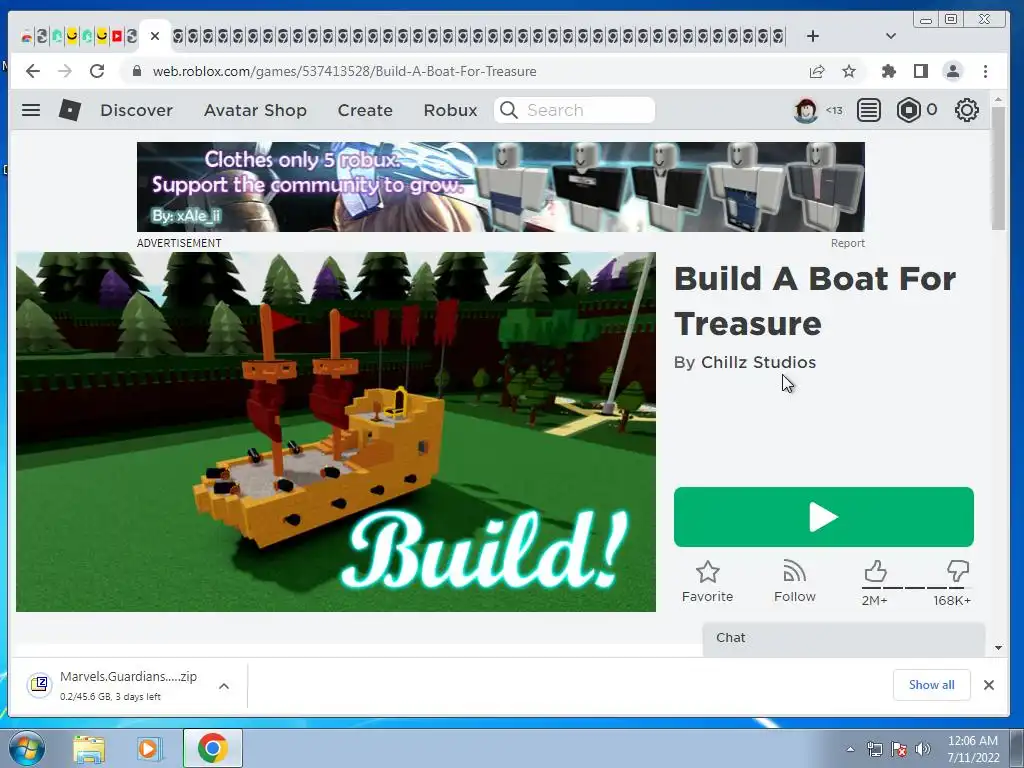Open a new browser tab
The height and width of the screenshot is (768, 1024).
pyautogui.click(x=812, y=36)
